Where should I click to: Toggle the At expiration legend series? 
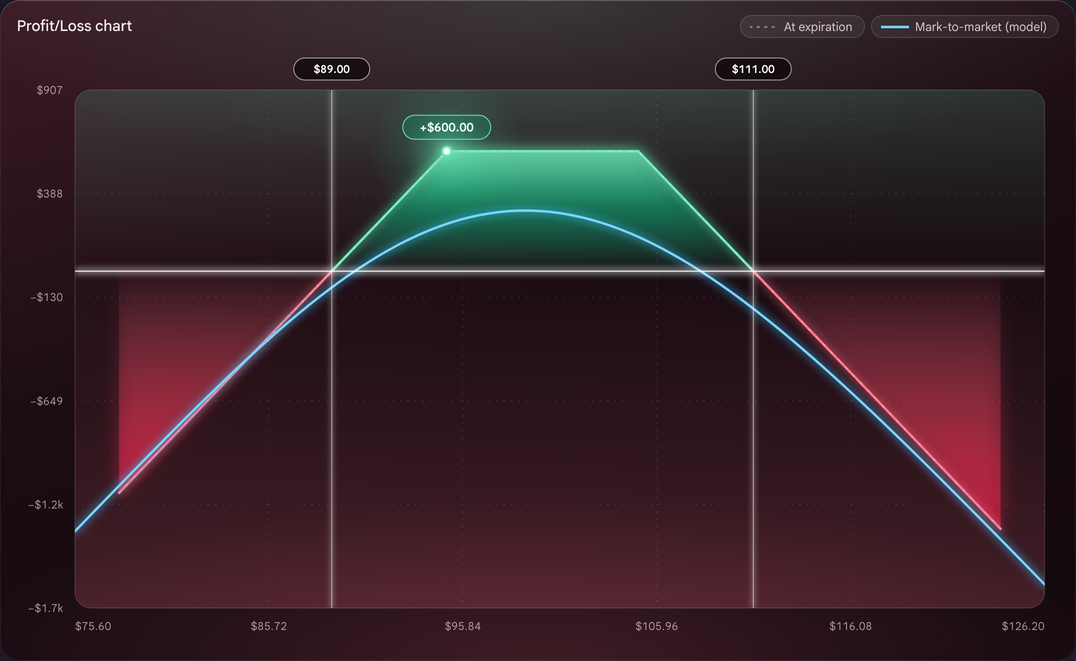[802, 27]
